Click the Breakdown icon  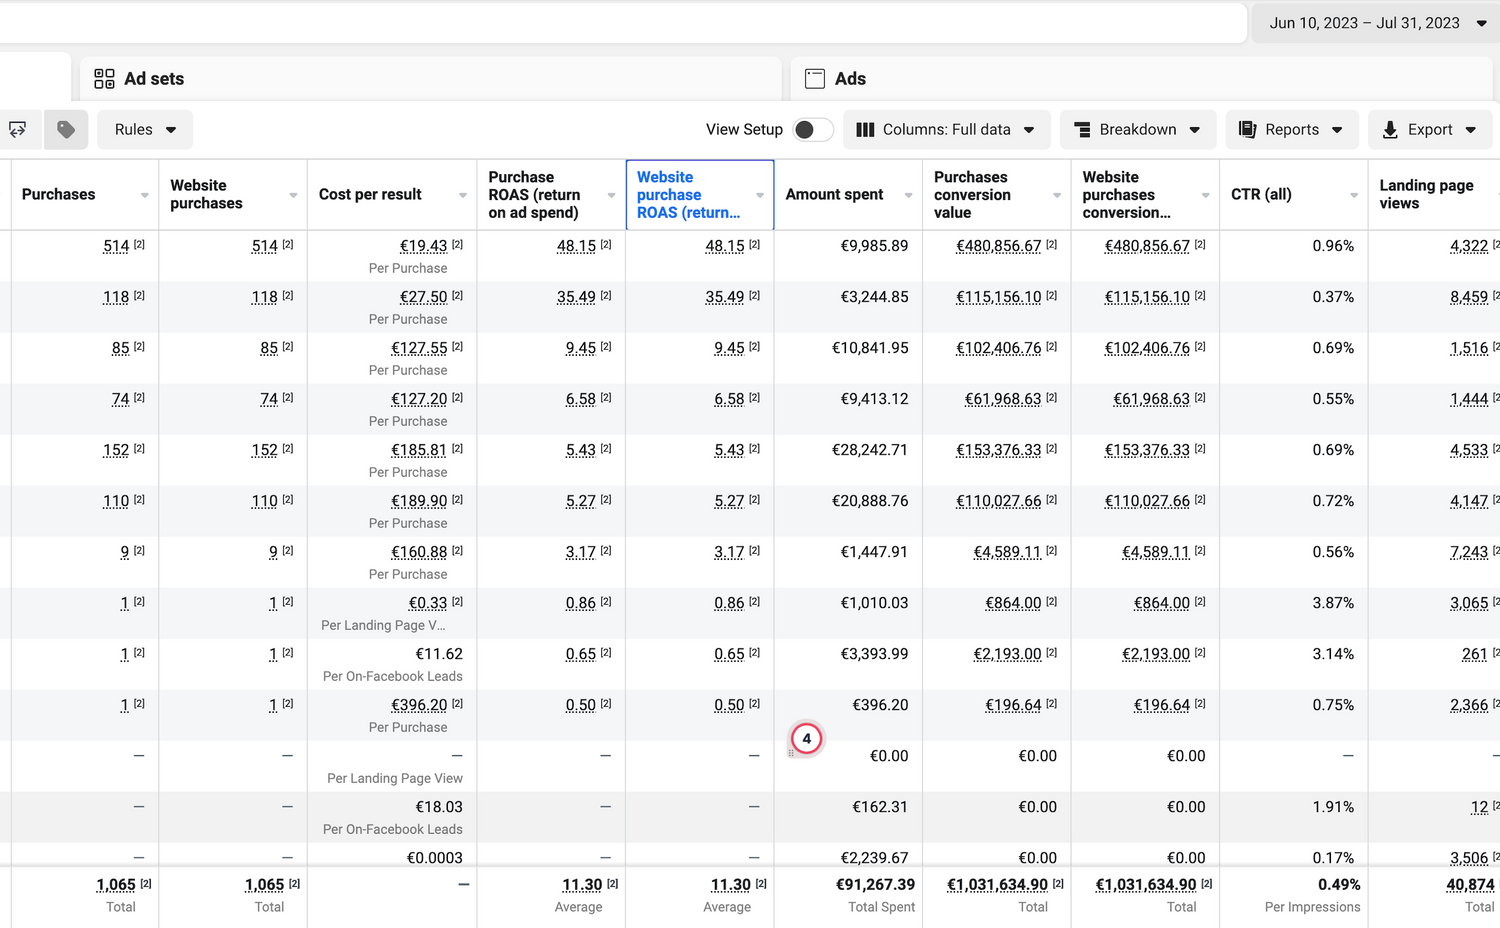1082,130
